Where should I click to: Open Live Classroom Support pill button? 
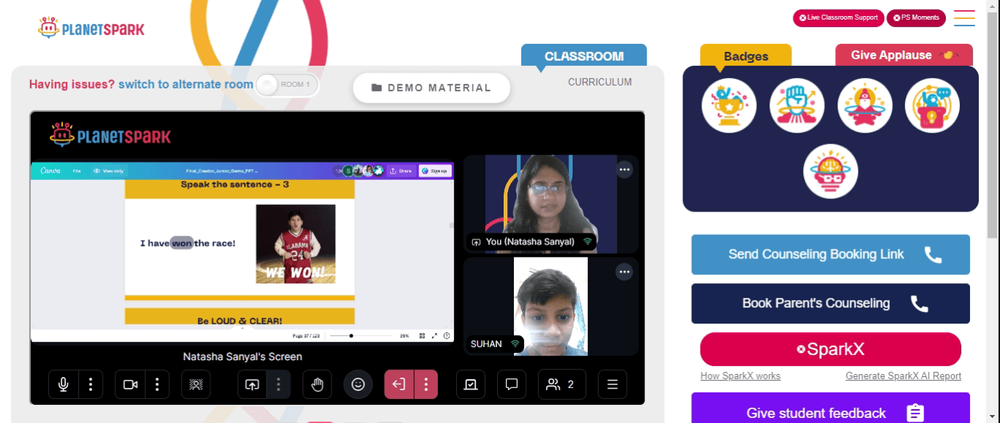pyautogui.click(x=838, y=18)
